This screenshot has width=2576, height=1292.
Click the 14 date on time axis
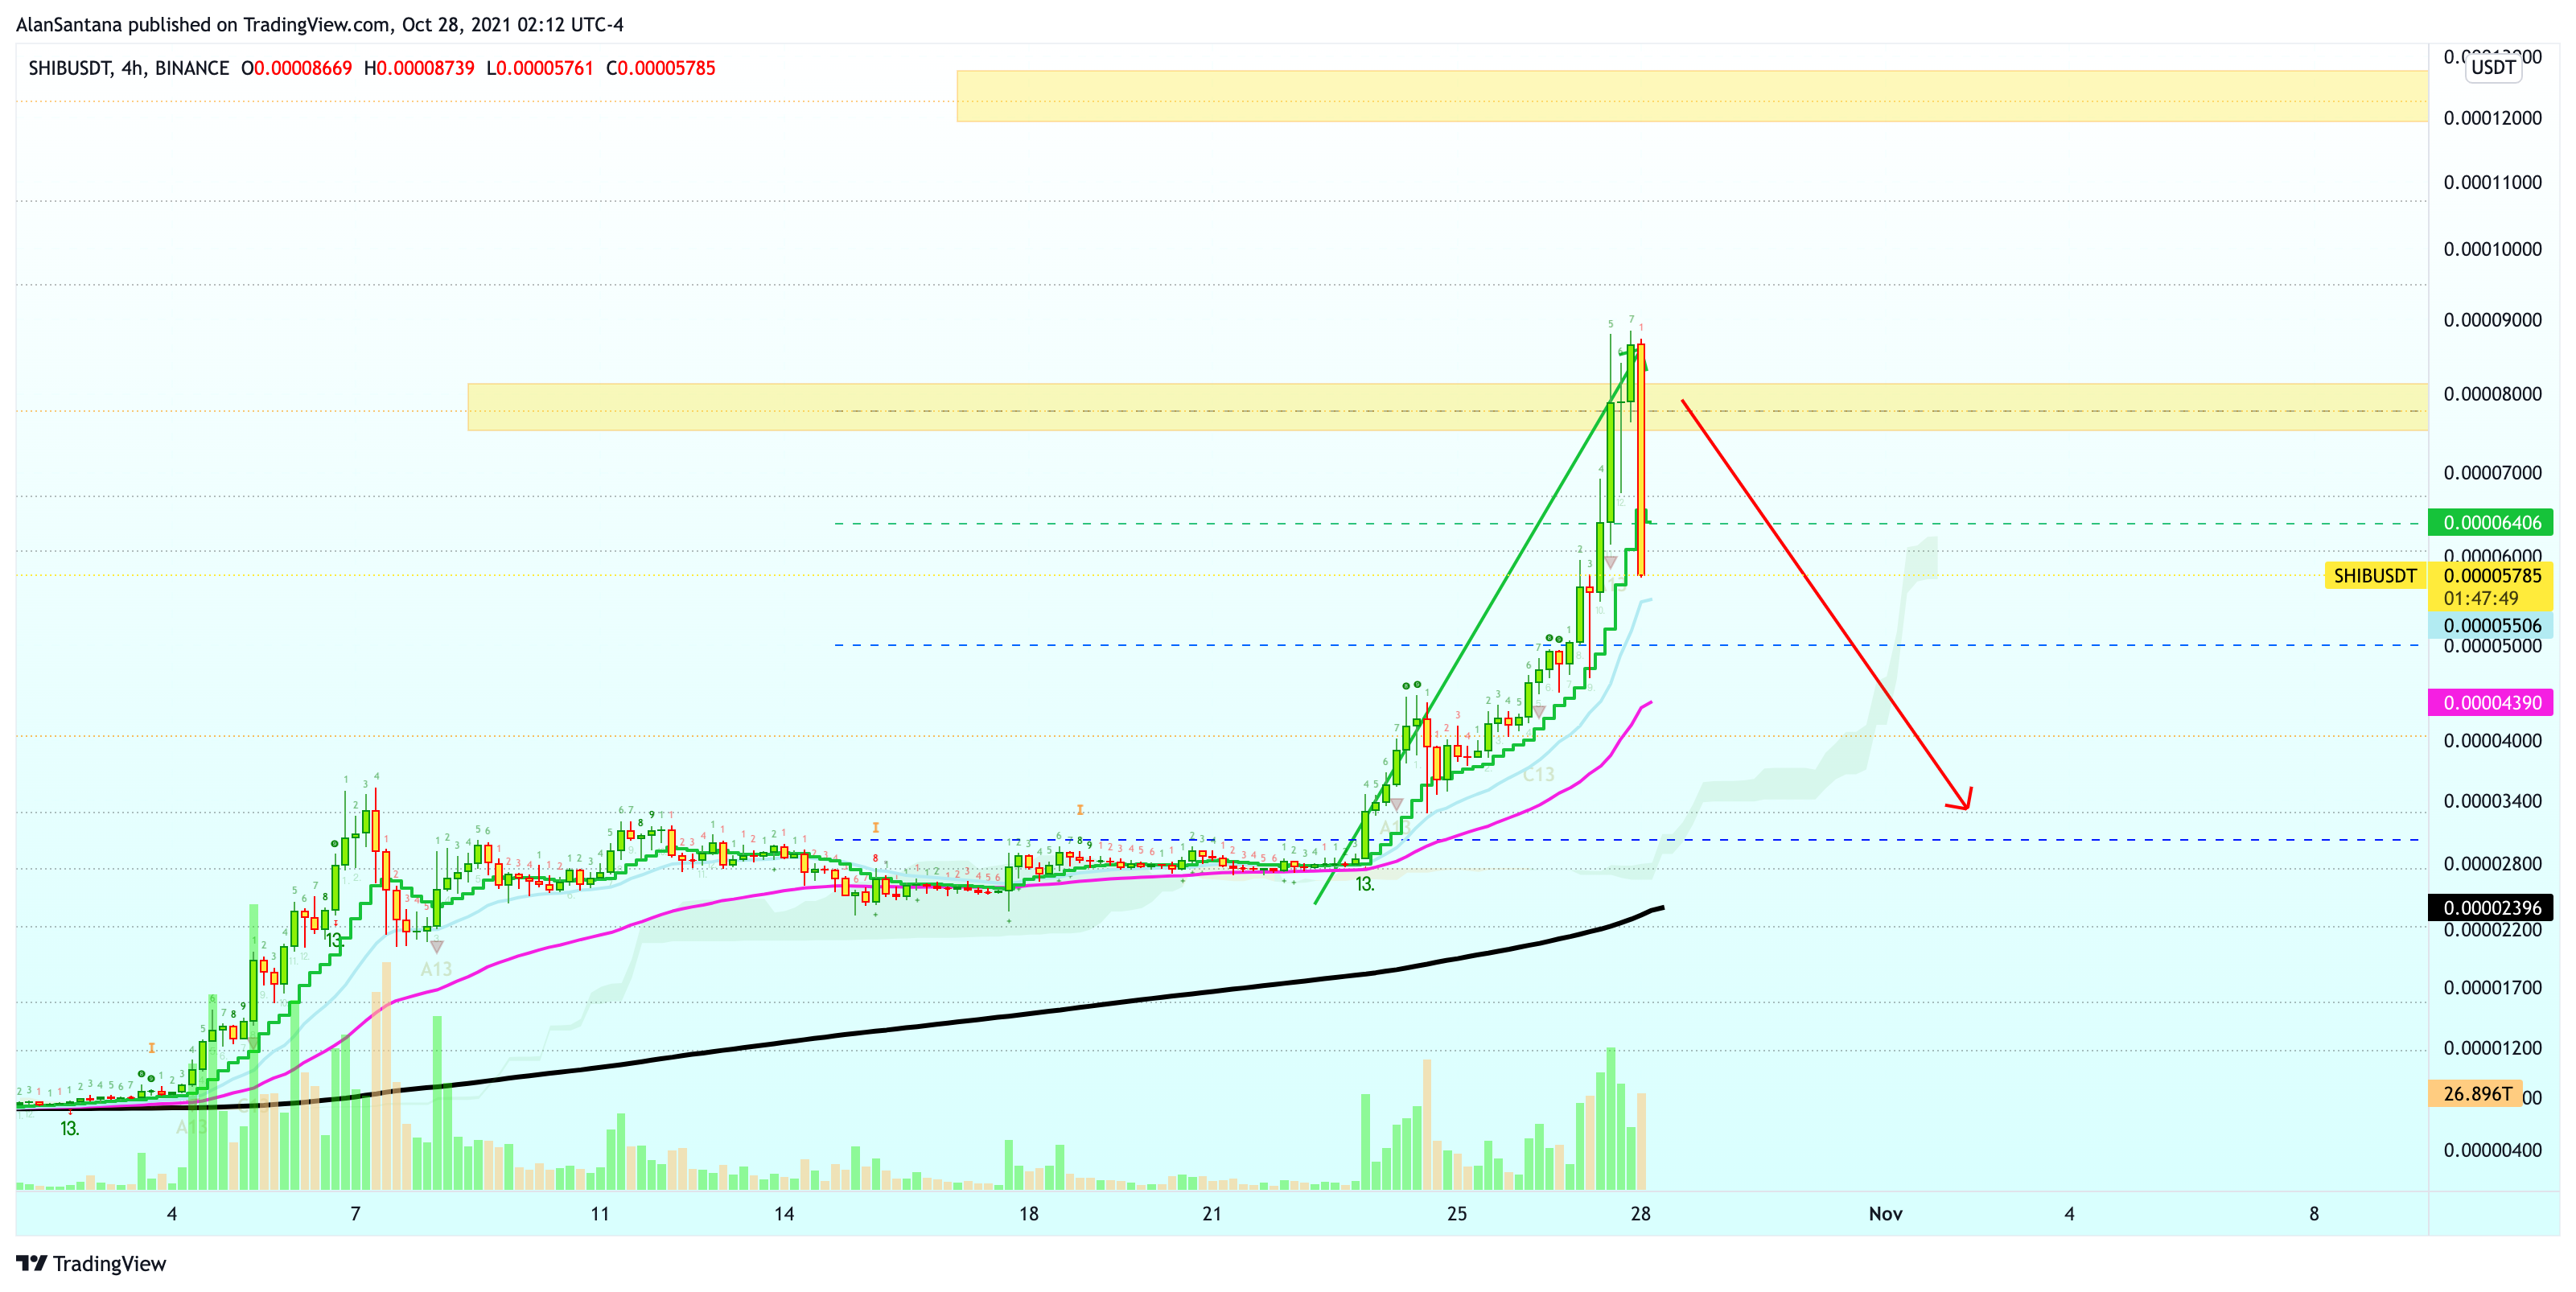784,1213
